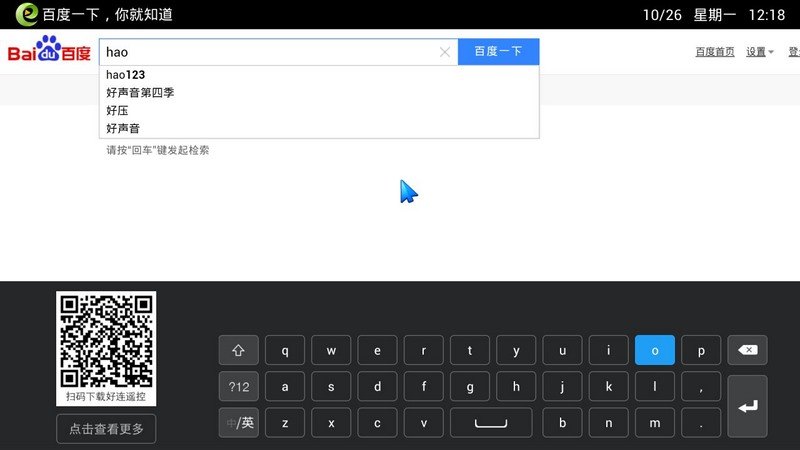This screenshot has width=800, height=450.
Task: Tap the y key
Action: tap(516, 350)
